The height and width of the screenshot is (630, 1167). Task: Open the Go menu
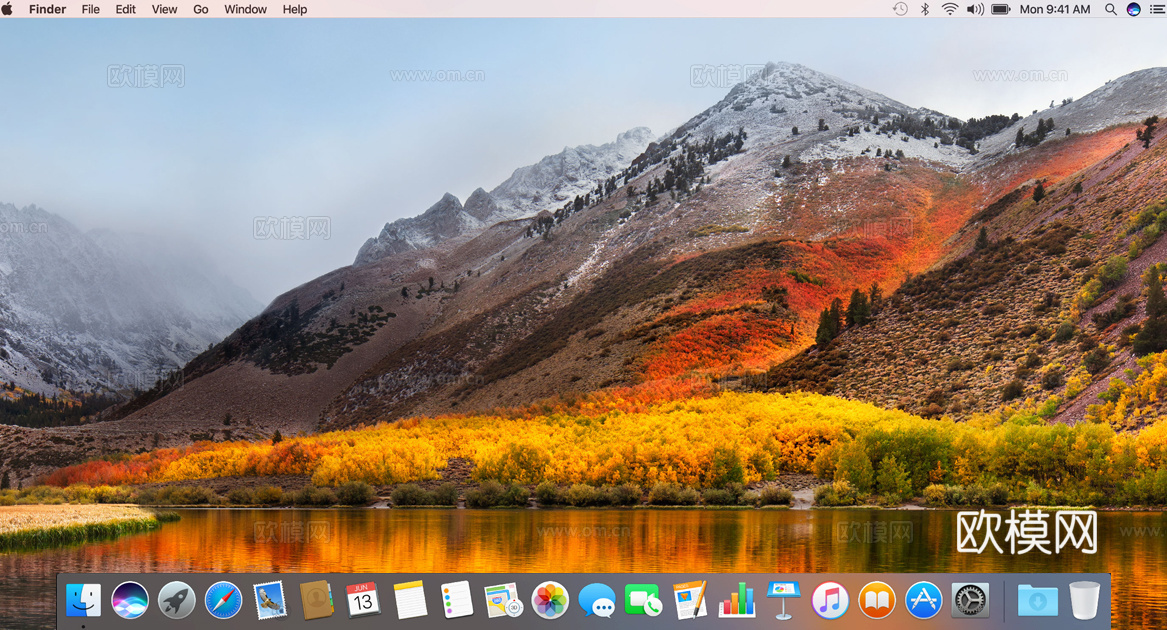tap(201, 9)
